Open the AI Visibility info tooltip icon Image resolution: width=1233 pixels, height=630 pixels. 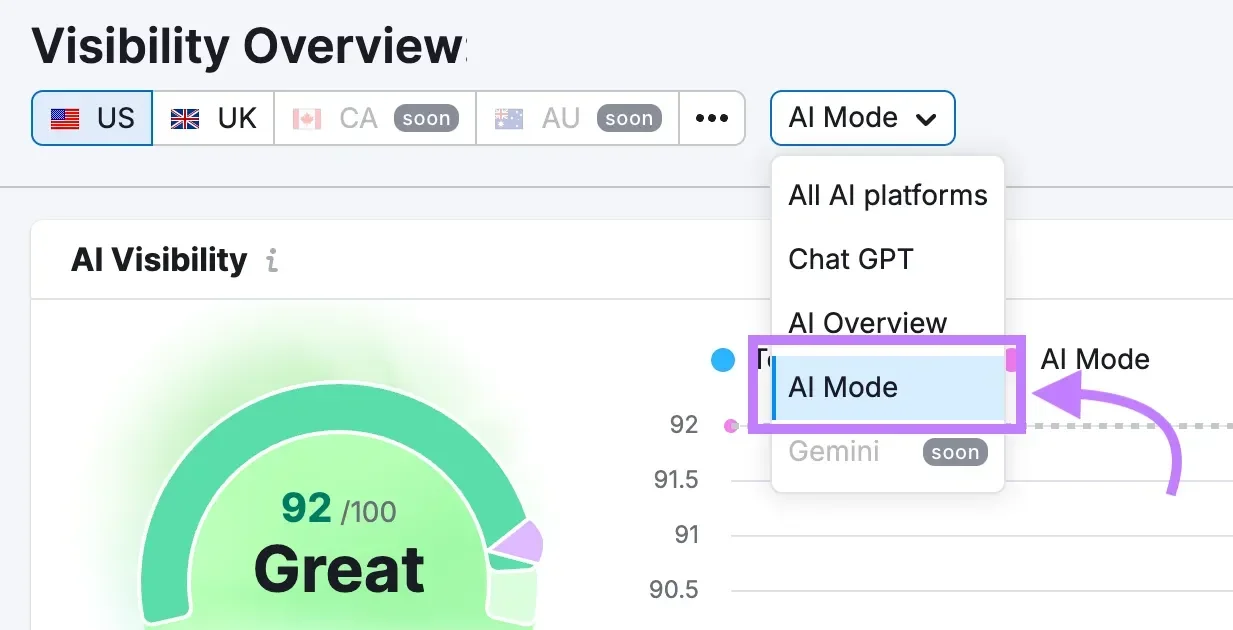(x=272, y=261)
